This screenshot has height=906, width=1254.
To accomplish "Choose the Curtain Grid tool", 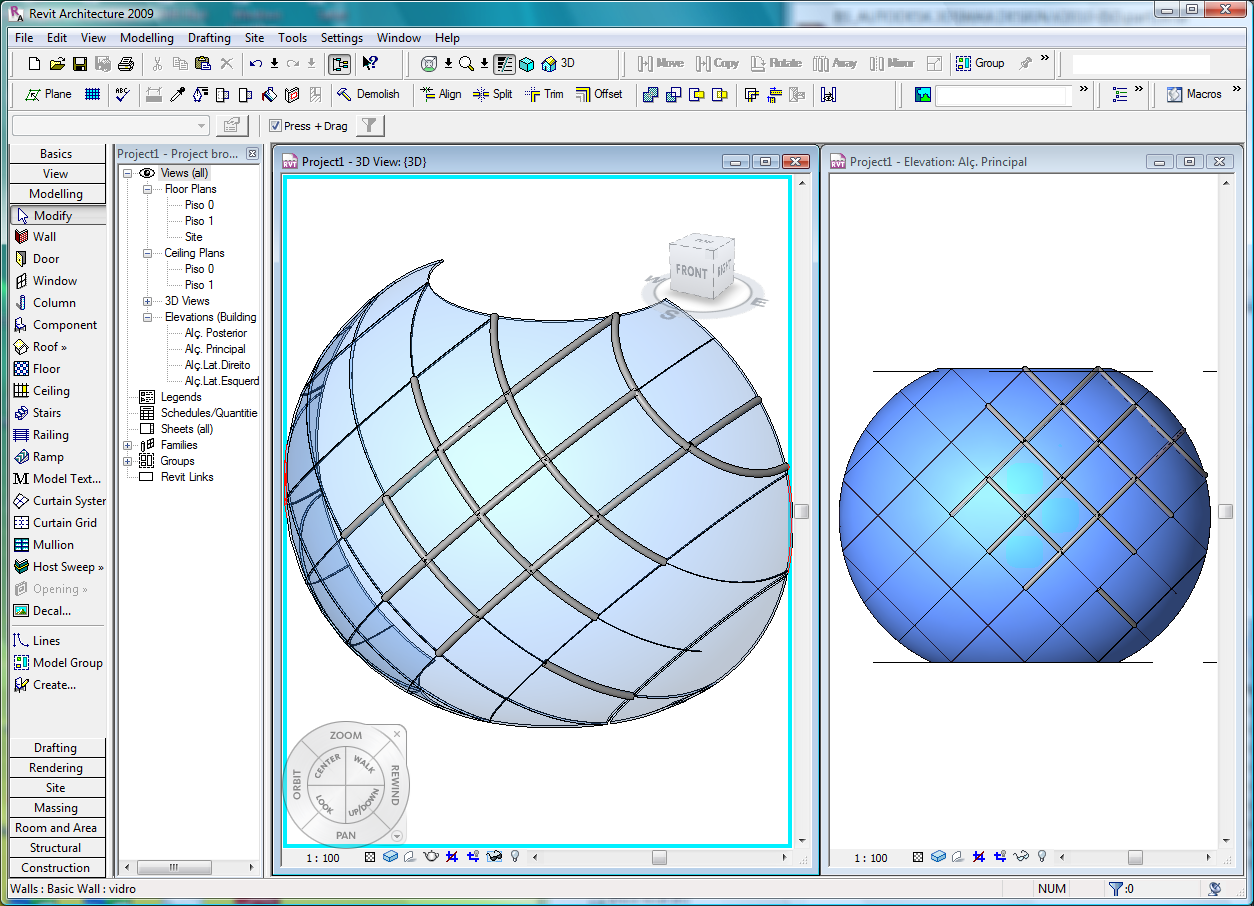I will point(64,523).
